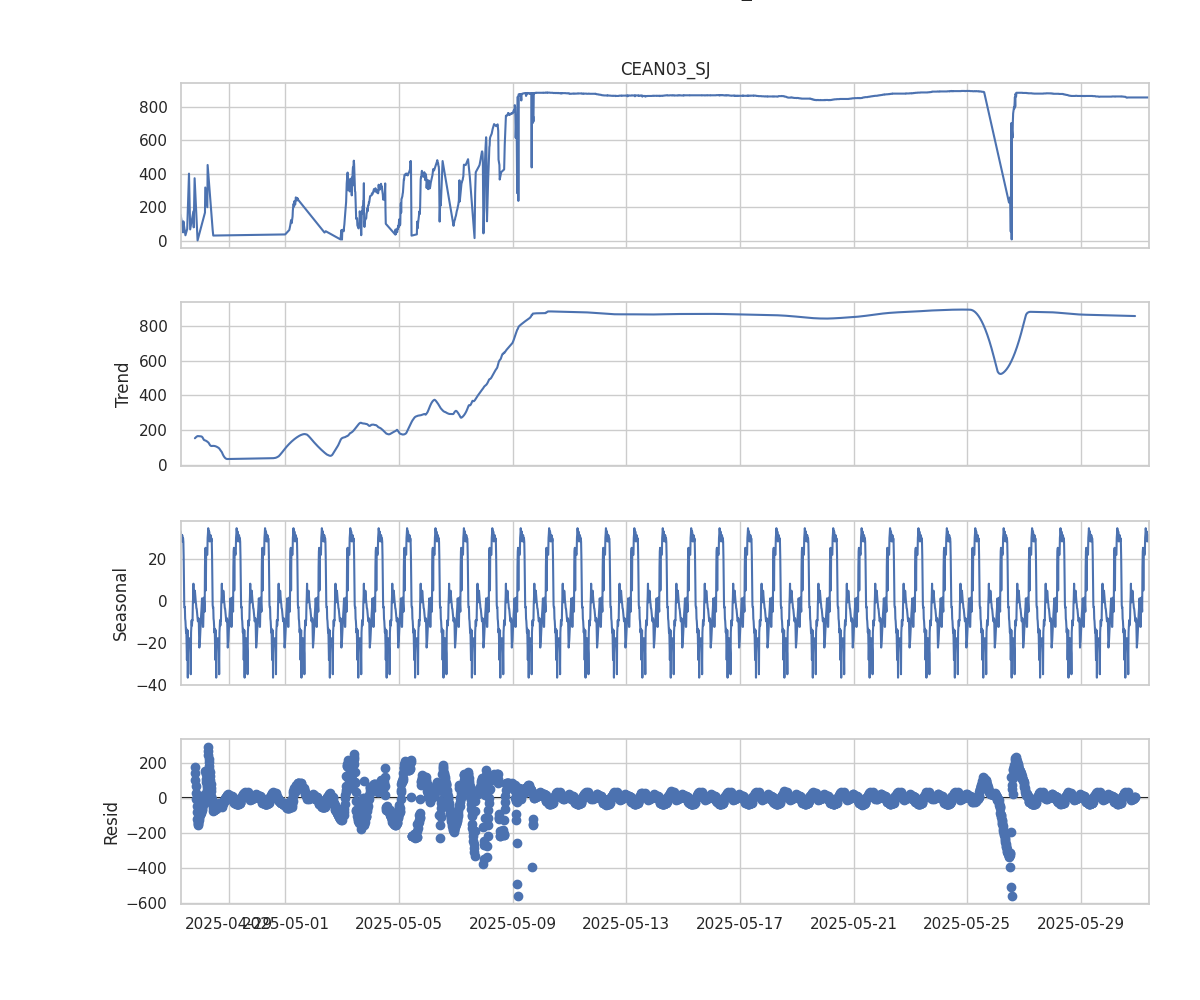This screenshot has width=1200, height=1000.
Task: Select the 2025-05-13 x-axis date label
Action: pyautogui.click(x=626, y=923)
